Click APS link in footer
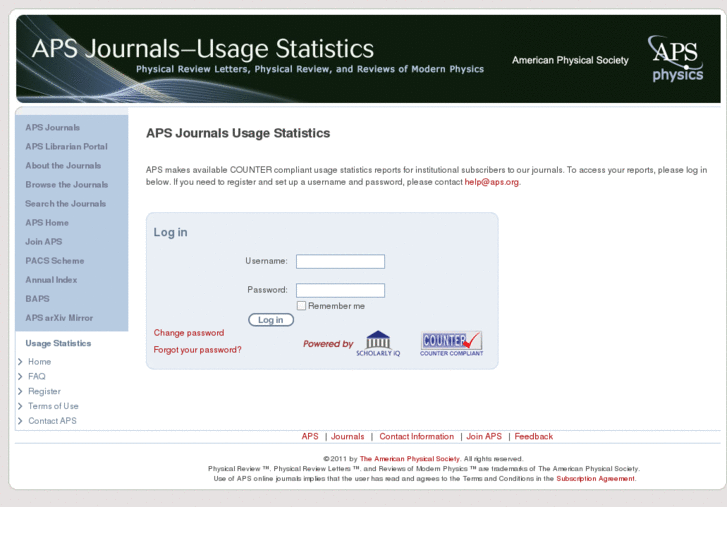The width and height of the screenshot is (727, 545). 310,436
